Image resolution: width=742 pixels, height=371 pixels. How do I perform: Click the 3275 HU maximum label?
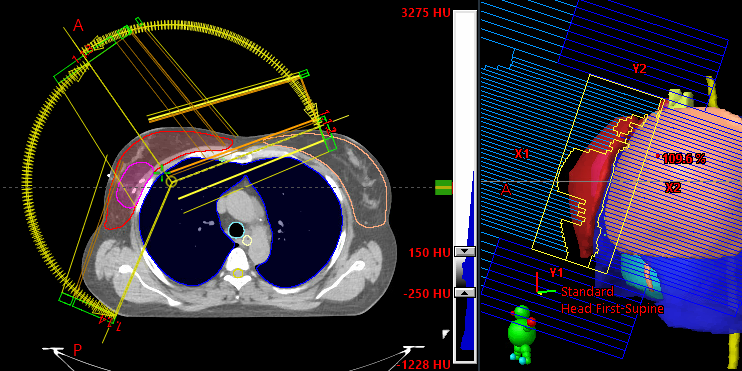[x=426, y=13]
